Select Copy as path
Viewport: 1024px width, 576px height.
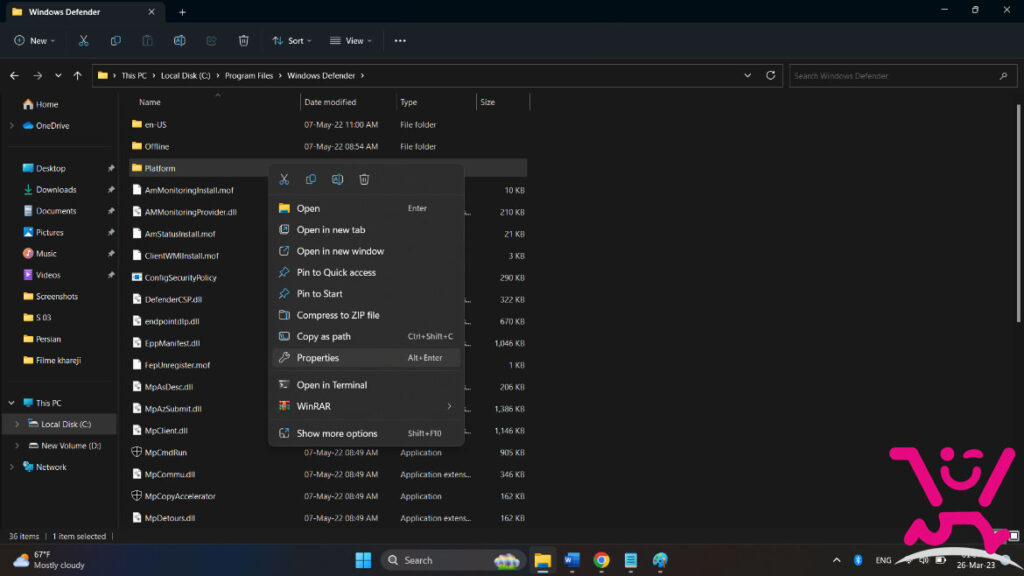[366, 336]
